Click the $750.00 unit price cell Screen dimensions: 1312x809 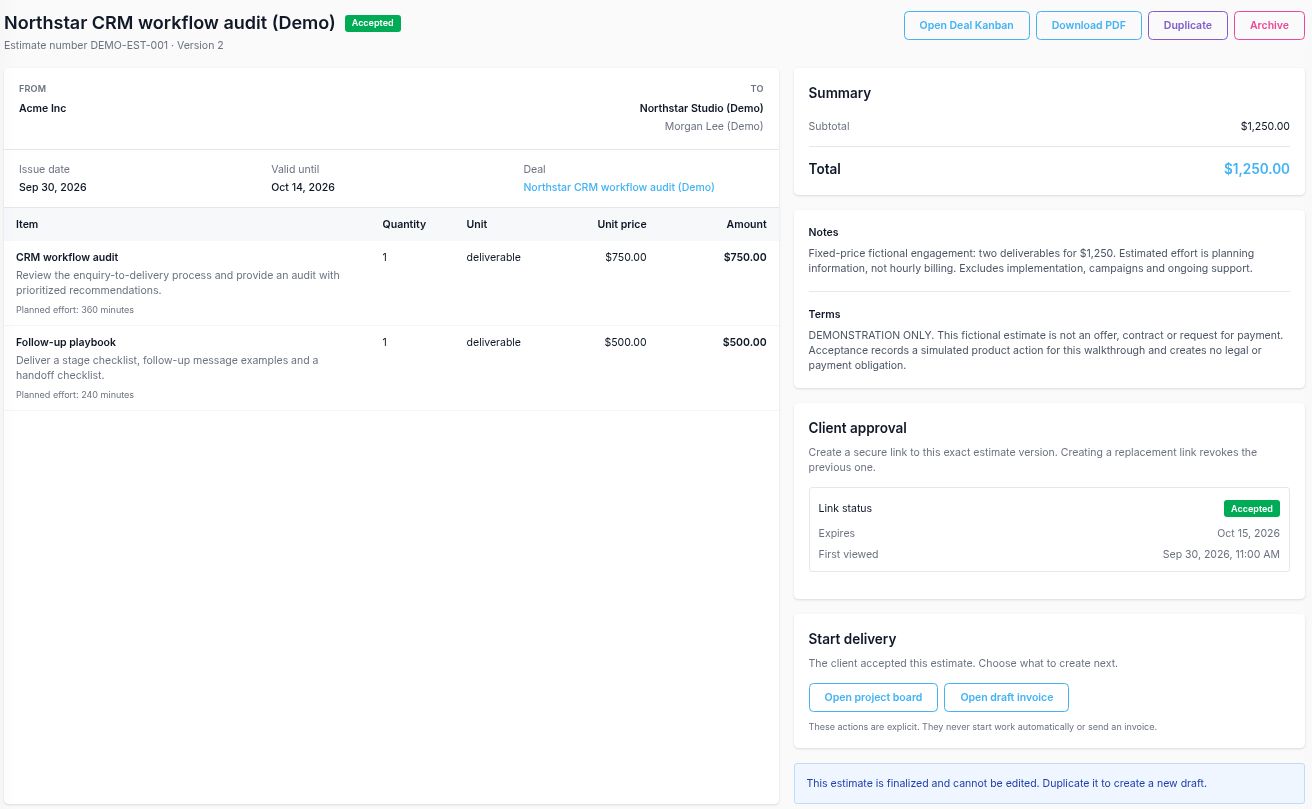(625, 257)
